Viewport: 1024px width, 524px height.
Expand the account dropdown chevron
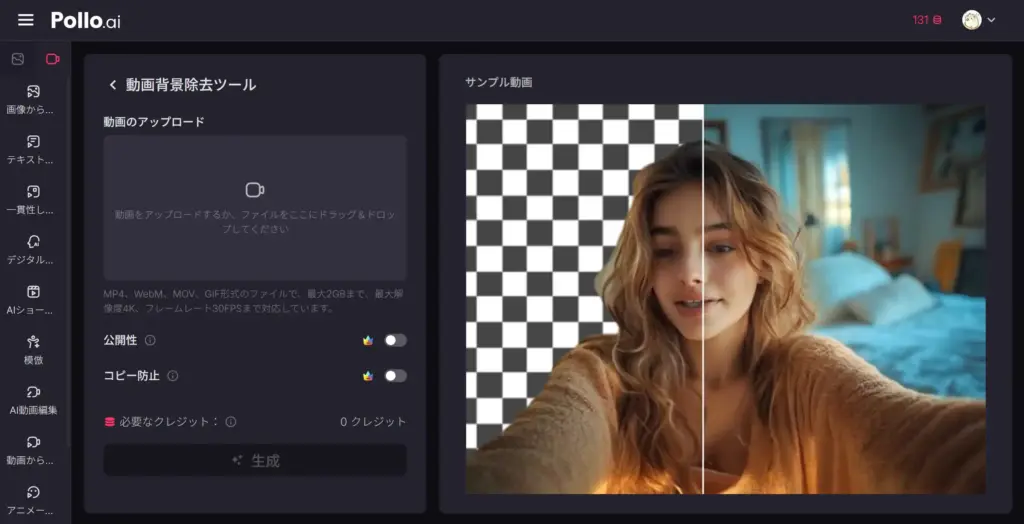[x=991, y=20]
